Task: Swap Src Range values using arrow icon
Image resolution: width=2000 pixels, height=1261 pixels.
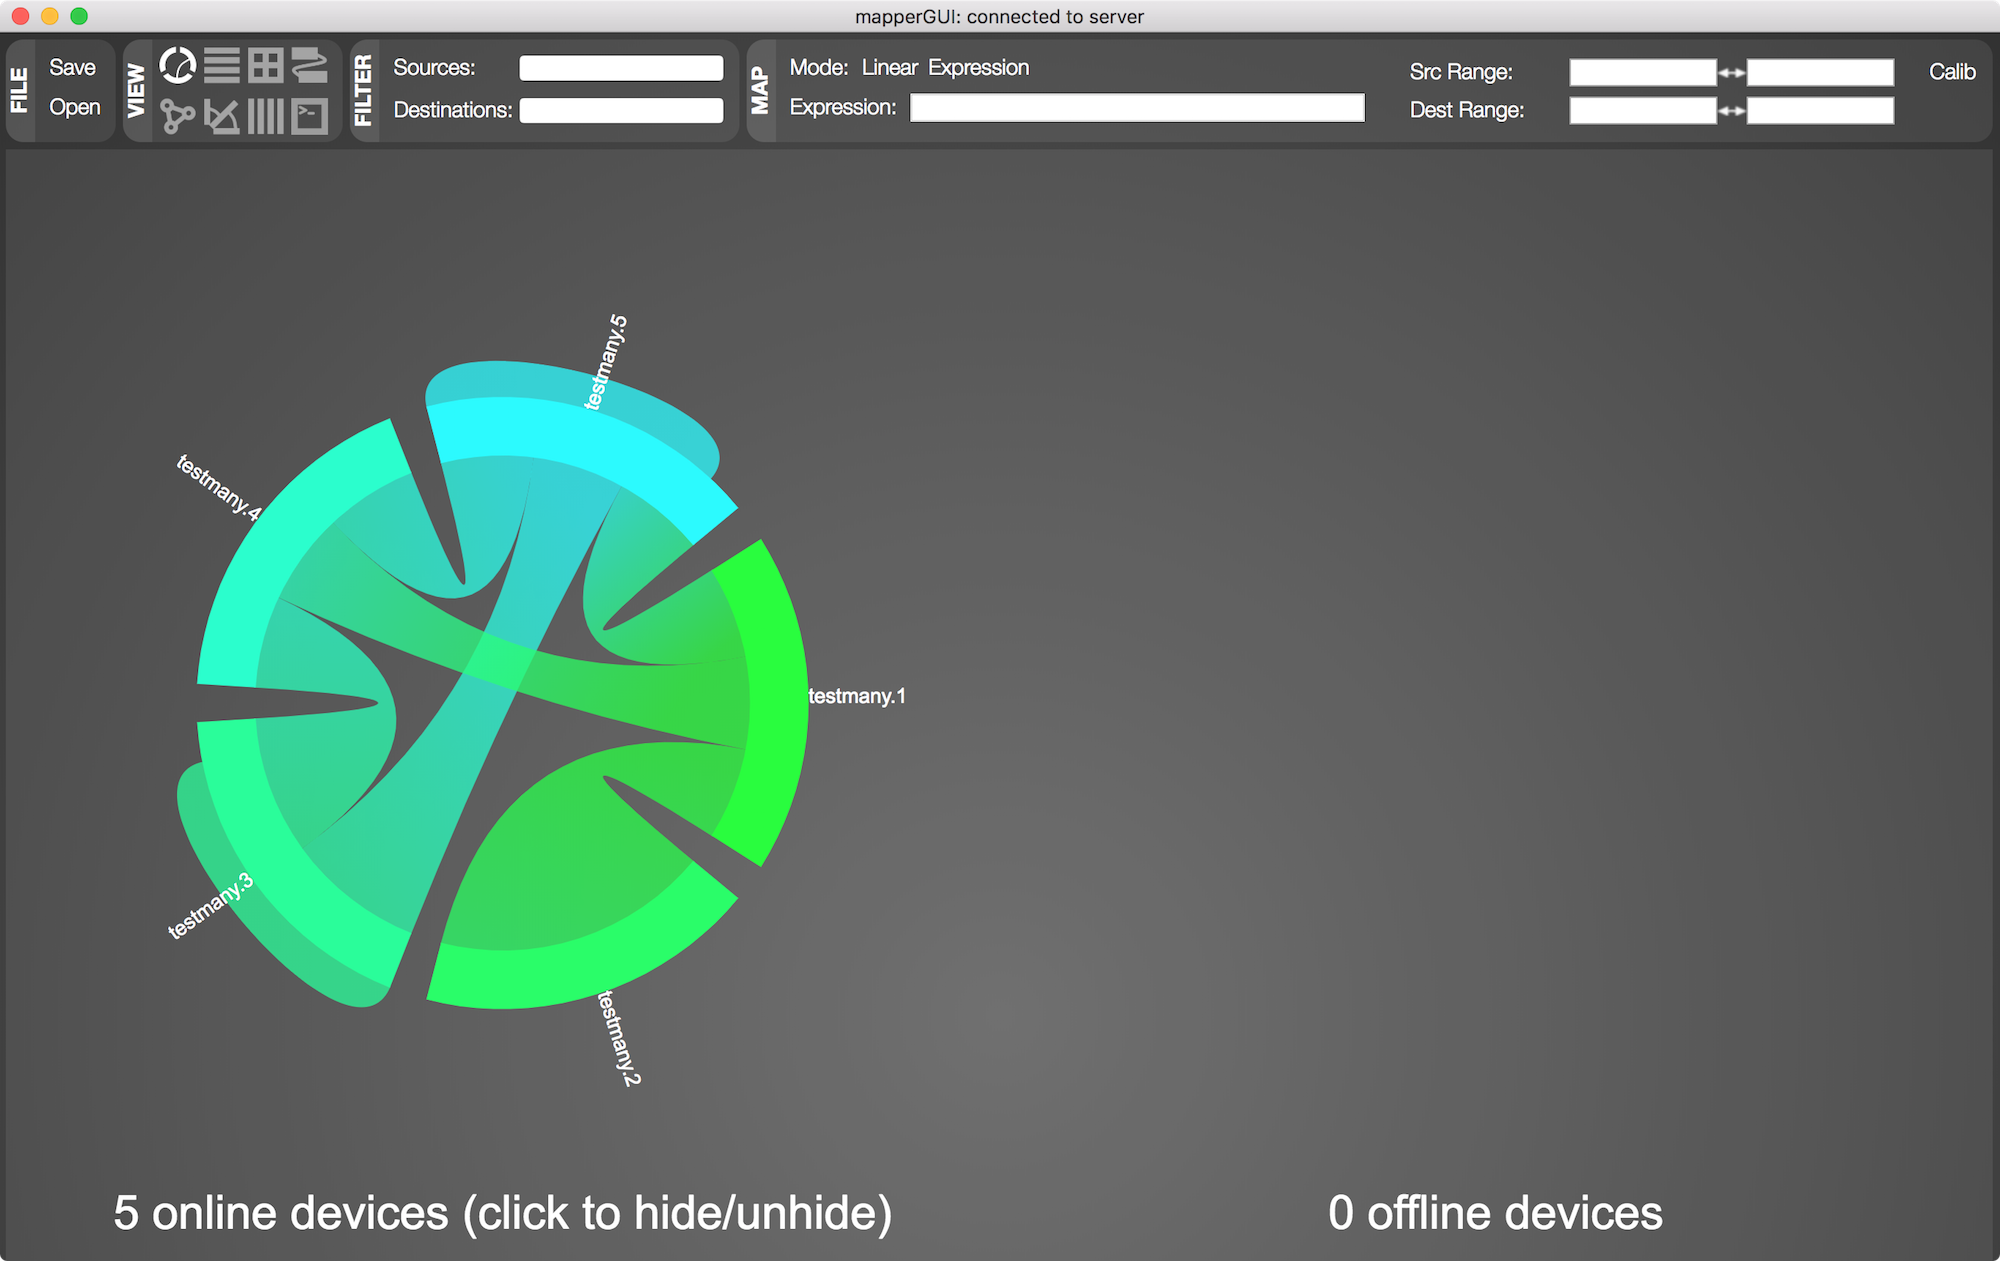Action: (1731, 73)
